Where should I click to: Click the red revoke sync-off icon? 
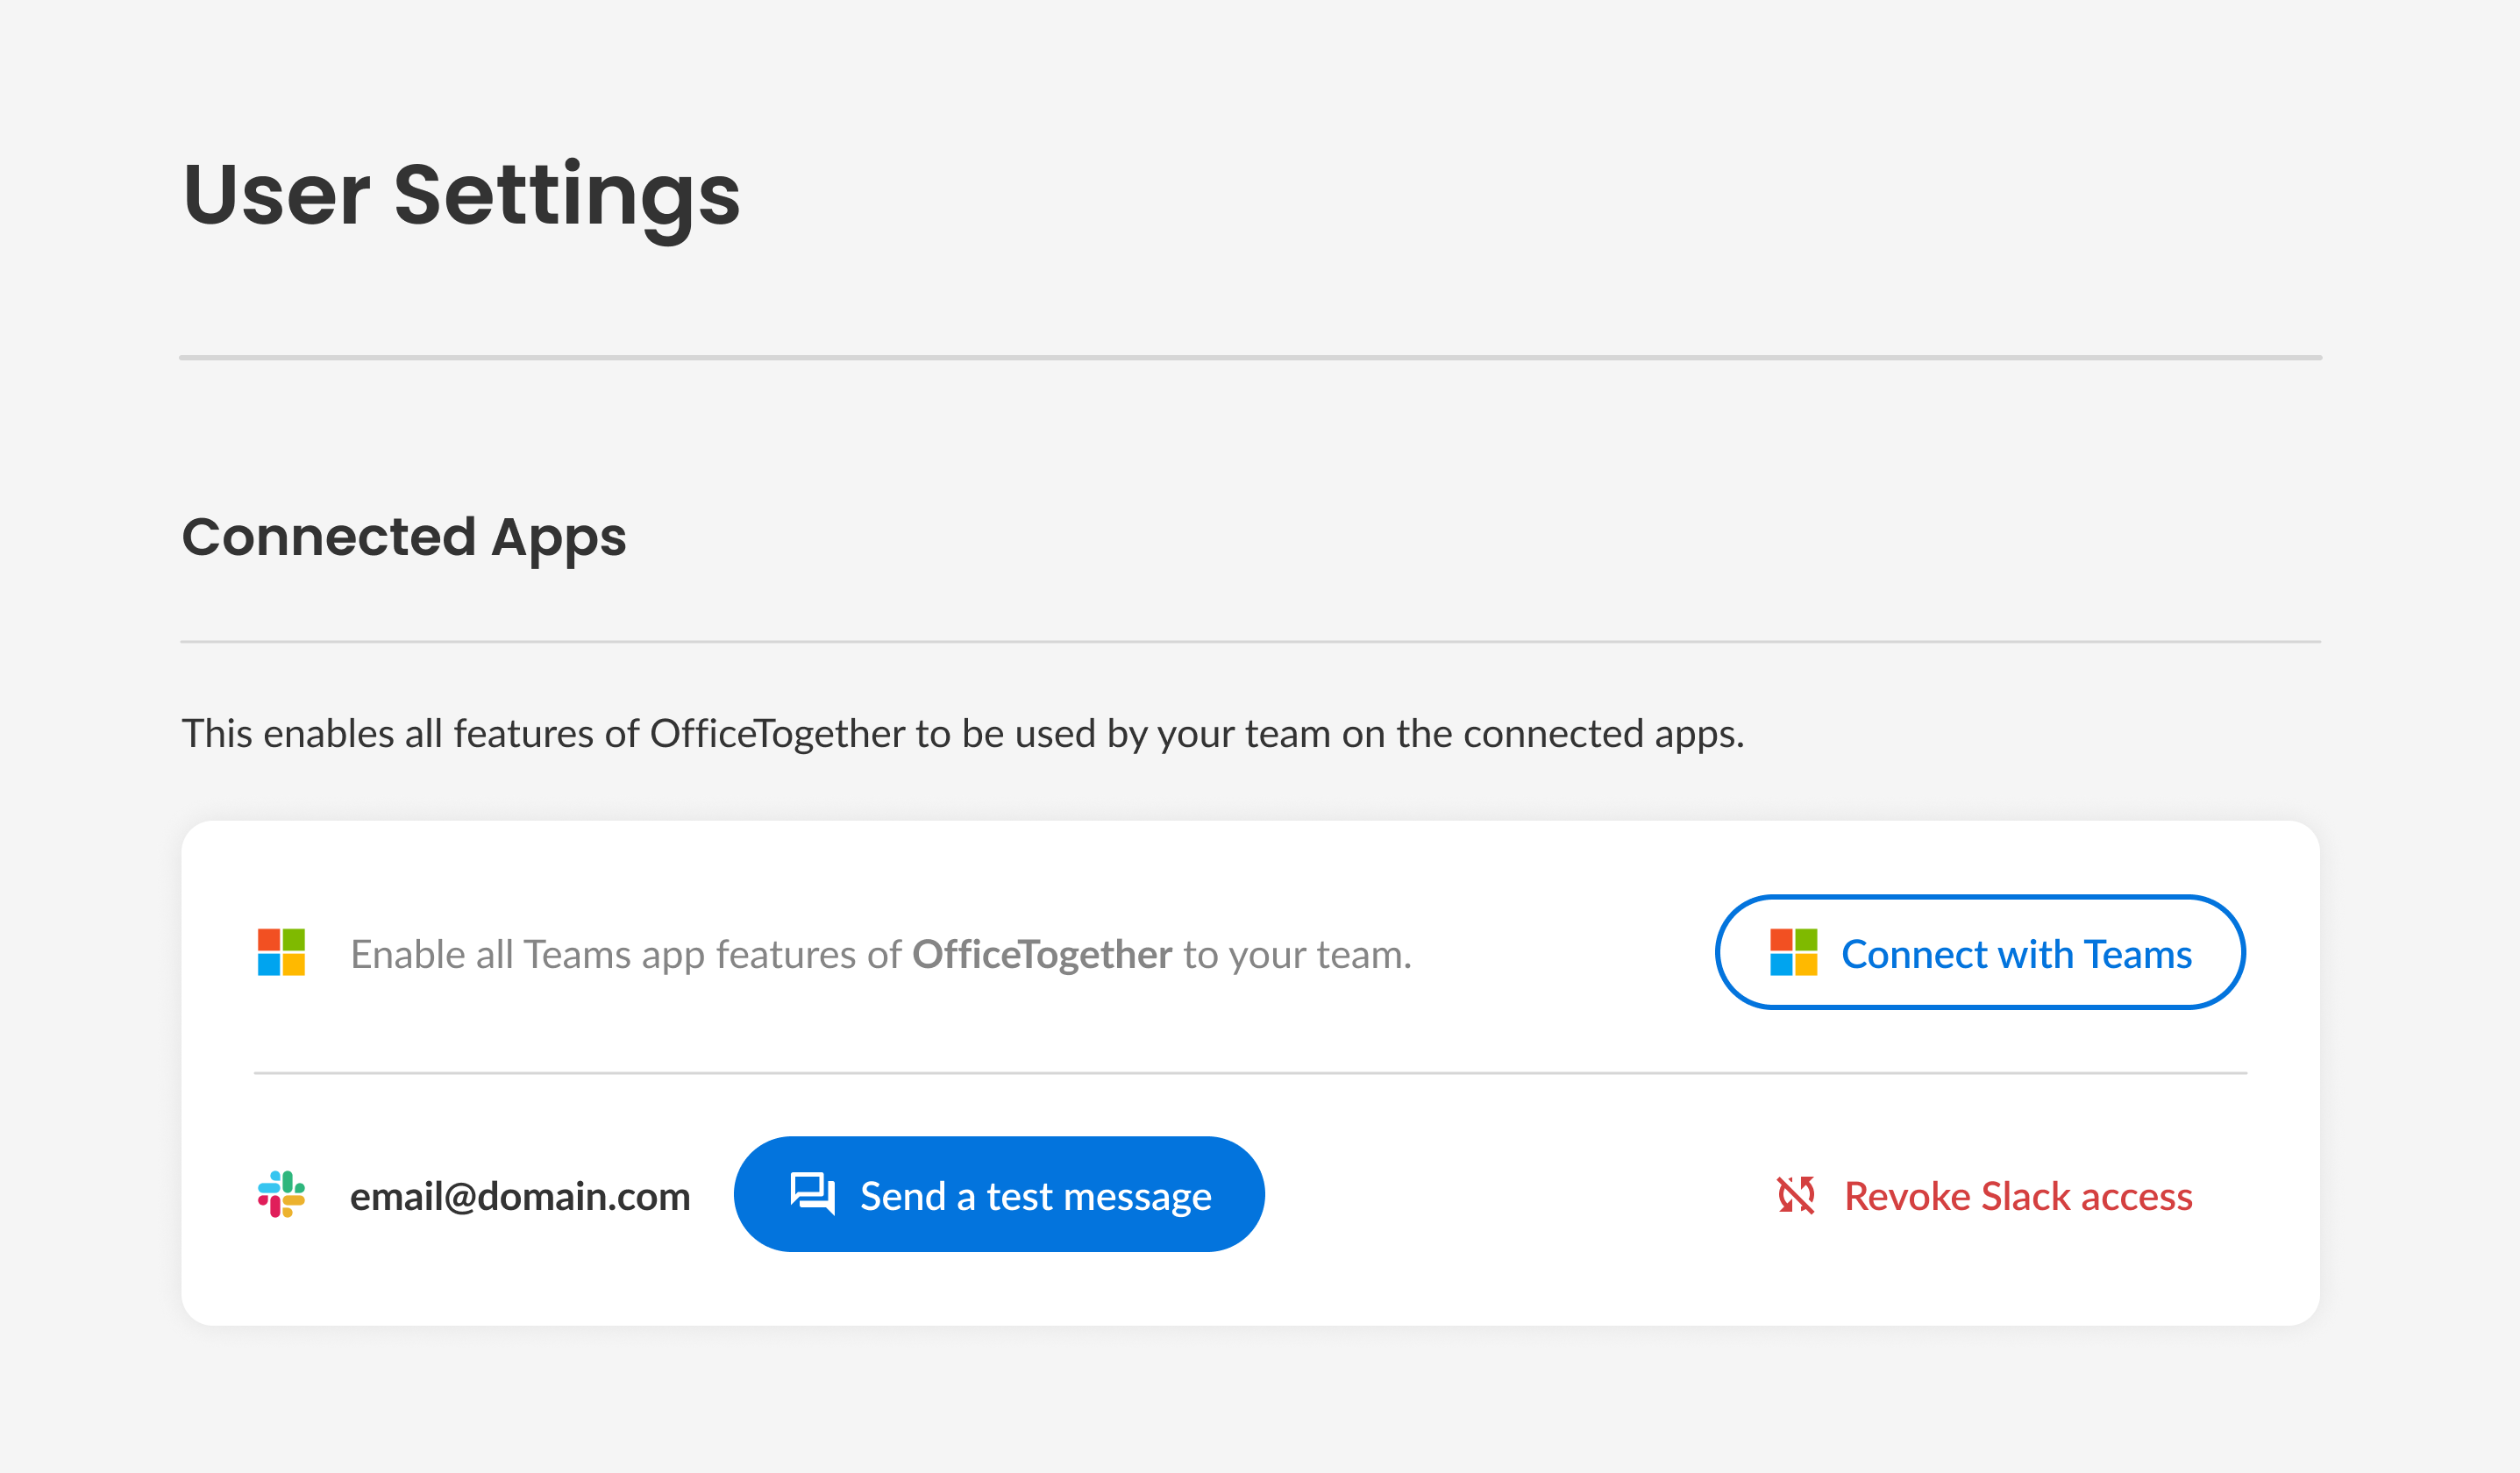click(x=1796, y=1194)
